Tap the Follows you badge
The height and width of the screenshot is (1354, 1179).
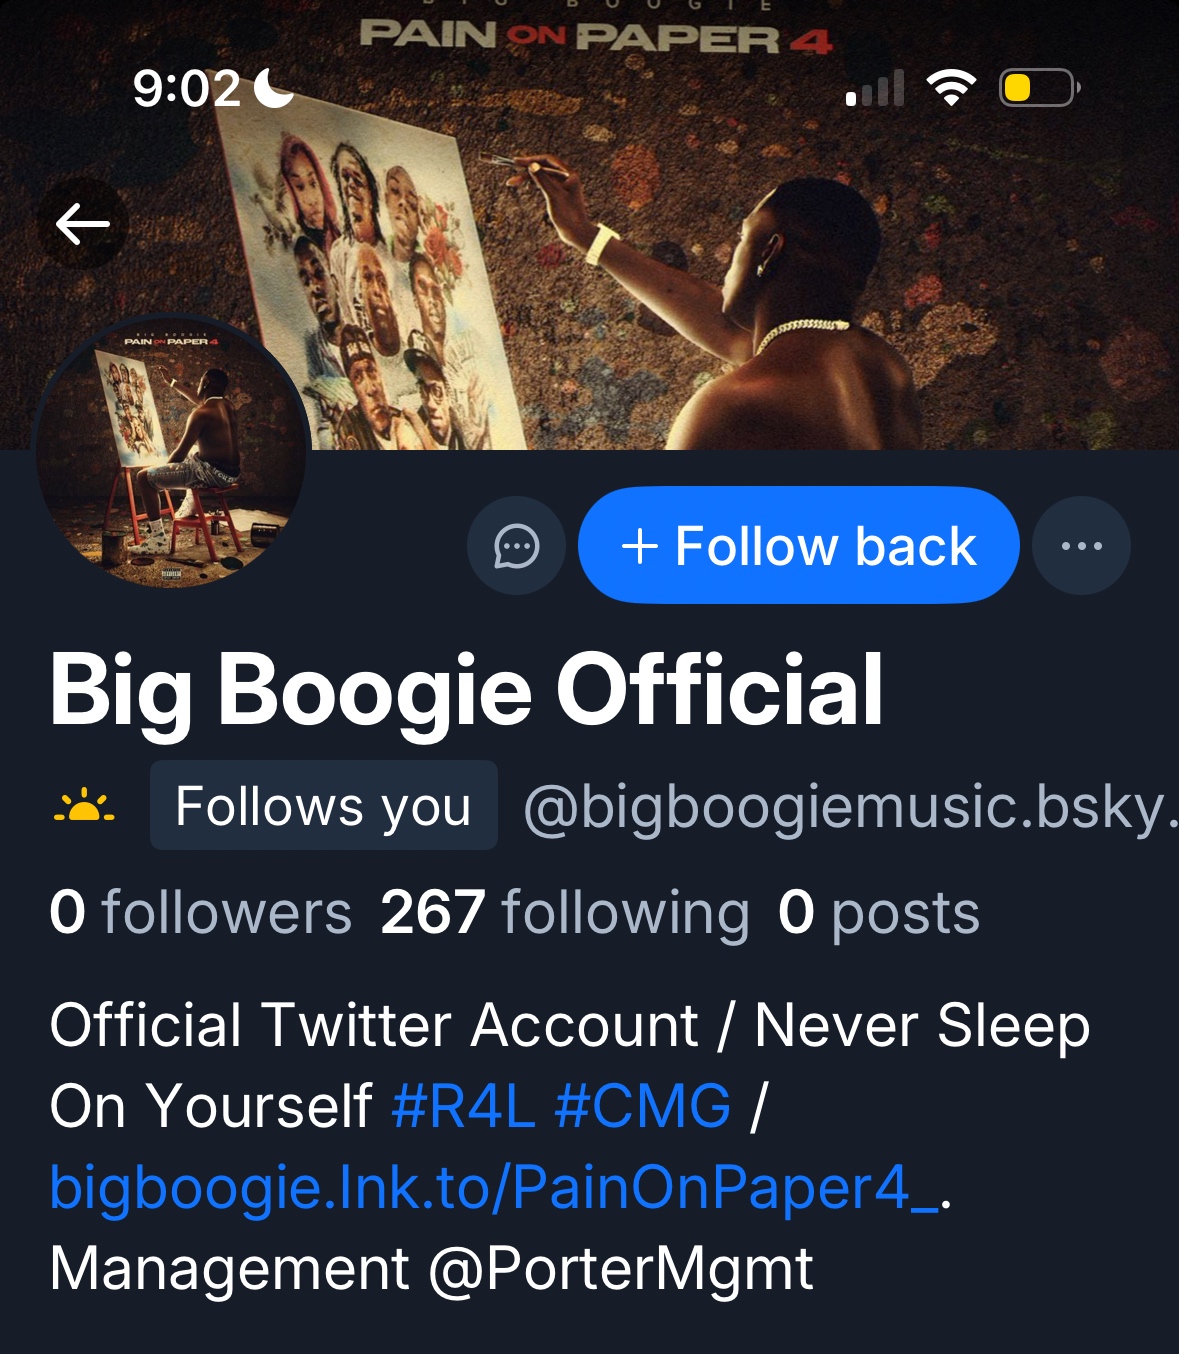click(323, 806)
